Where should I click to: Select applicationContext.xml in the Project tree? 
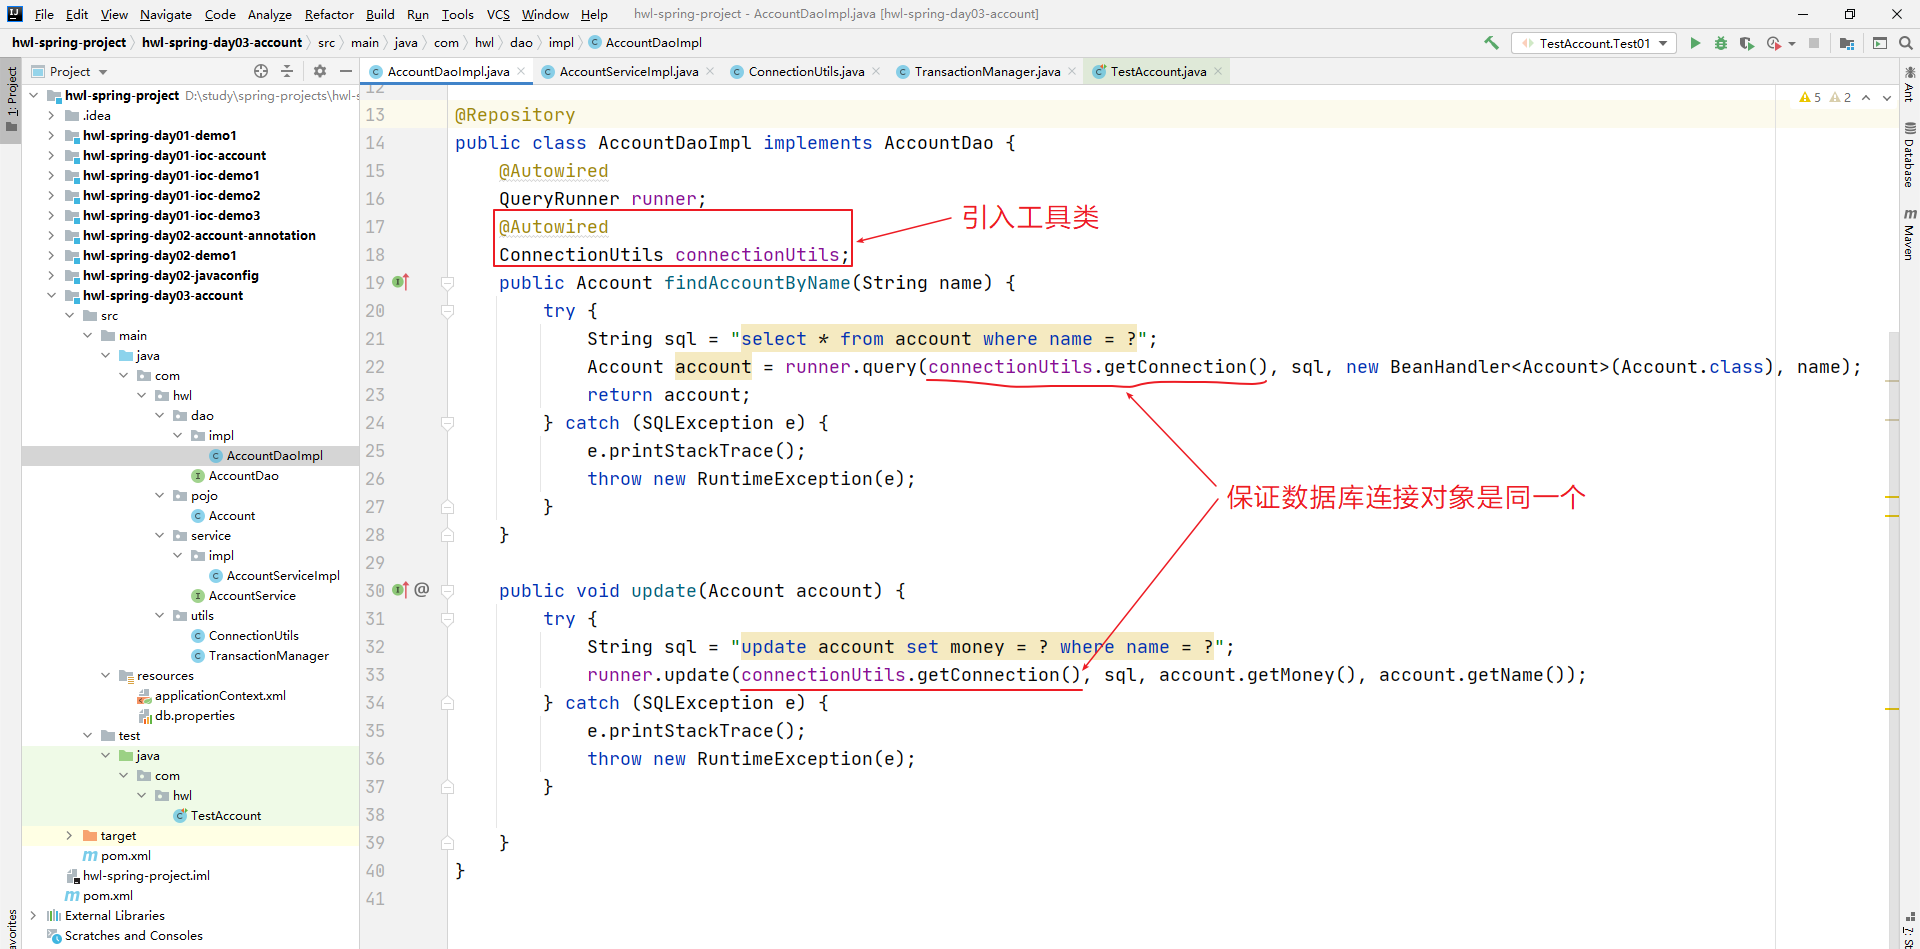220,695
